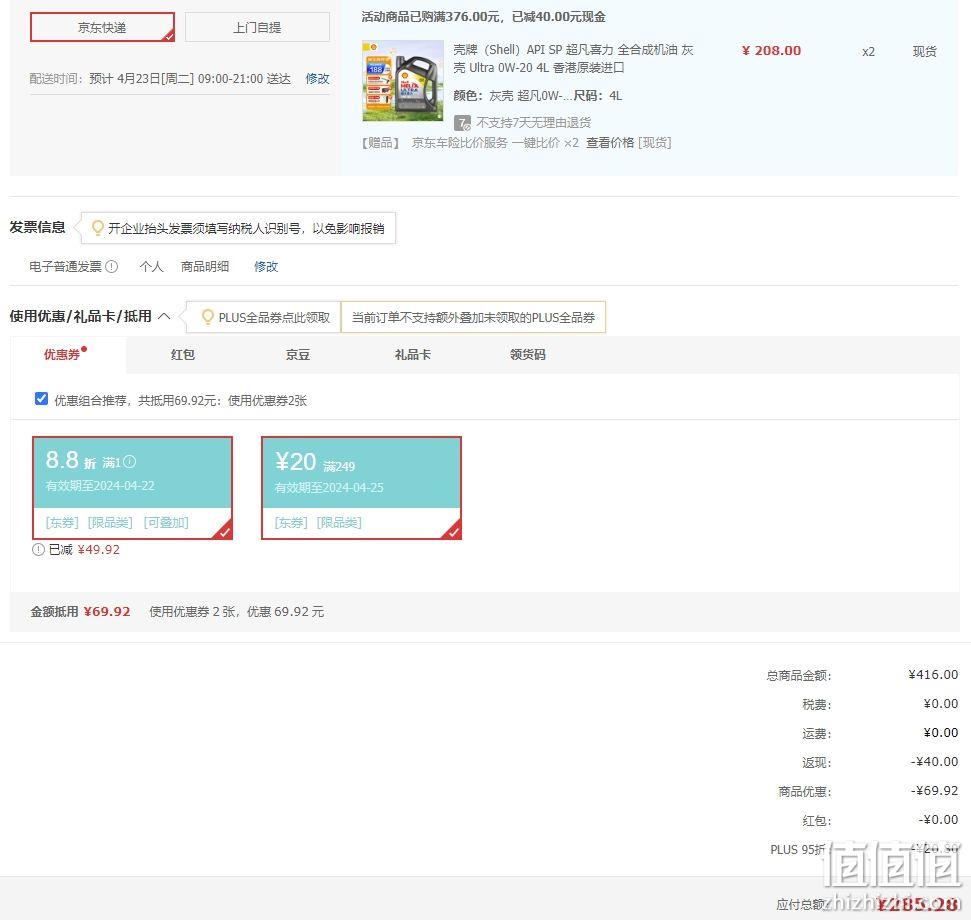Deselect the 8.8折 coupon card
971x920 pixels.
pyautogui.click(x=133, y=488)
